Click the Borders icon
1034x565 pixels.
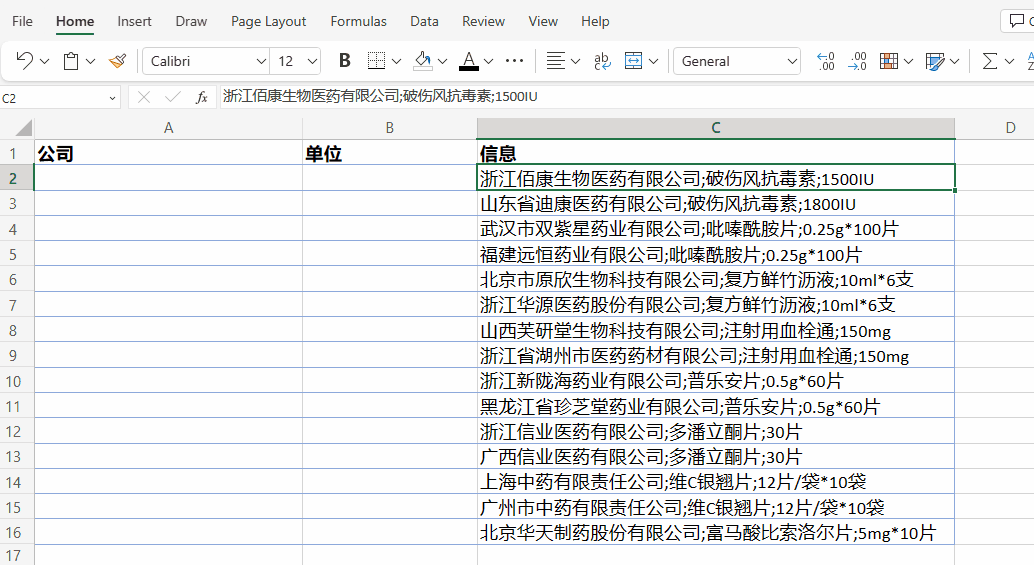pyautogui.click(x=376, y=61)
